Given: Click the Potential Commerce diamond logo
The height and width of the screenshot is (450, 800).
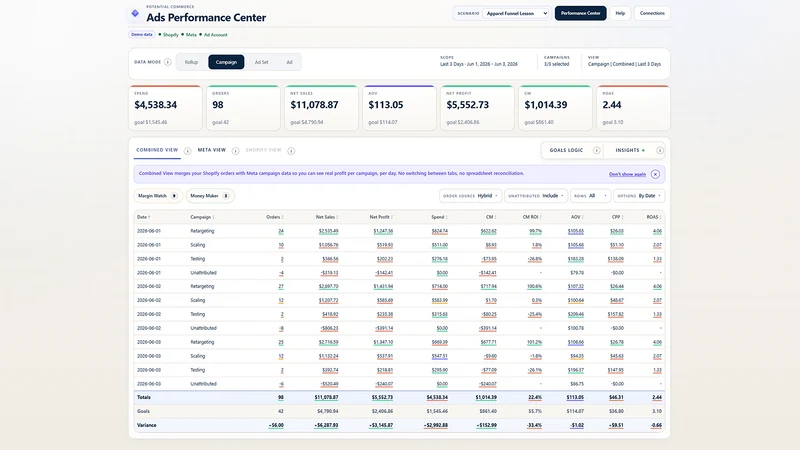Looking at the screenshot, I should [135, 13].
